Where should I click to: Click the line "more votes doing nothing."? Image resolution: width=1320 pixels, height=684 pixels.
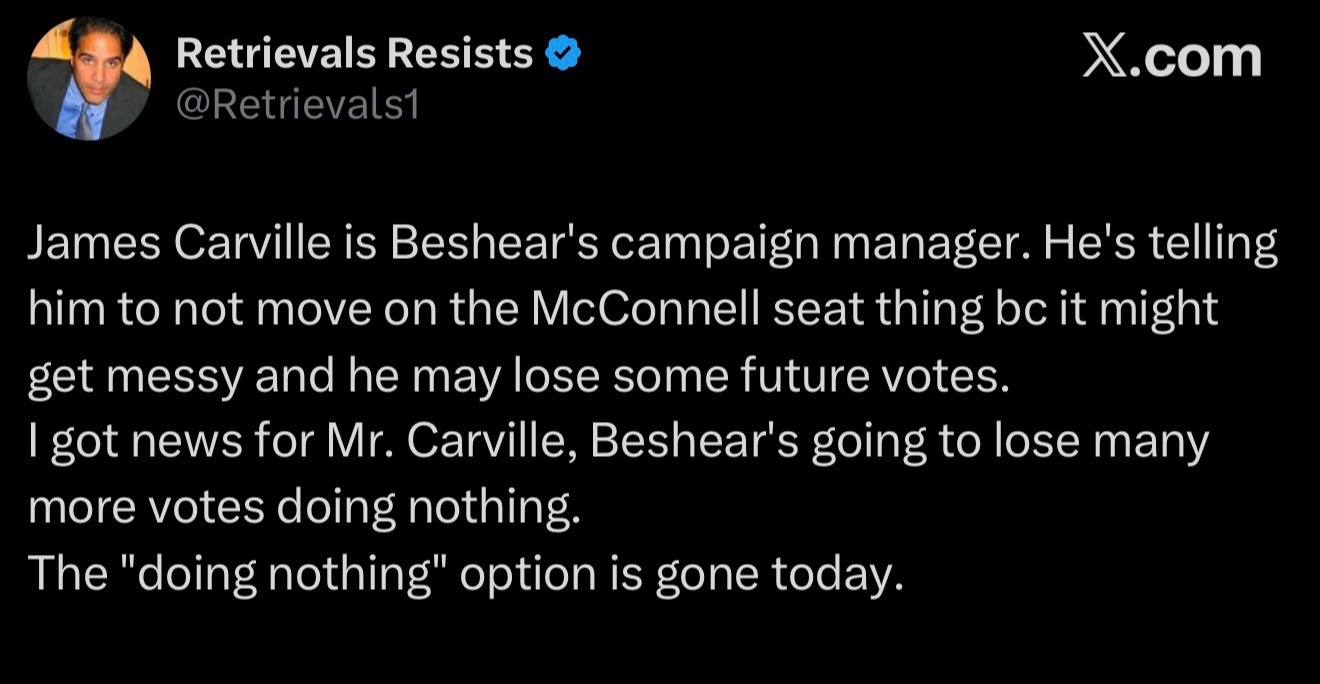pos(304,509)
